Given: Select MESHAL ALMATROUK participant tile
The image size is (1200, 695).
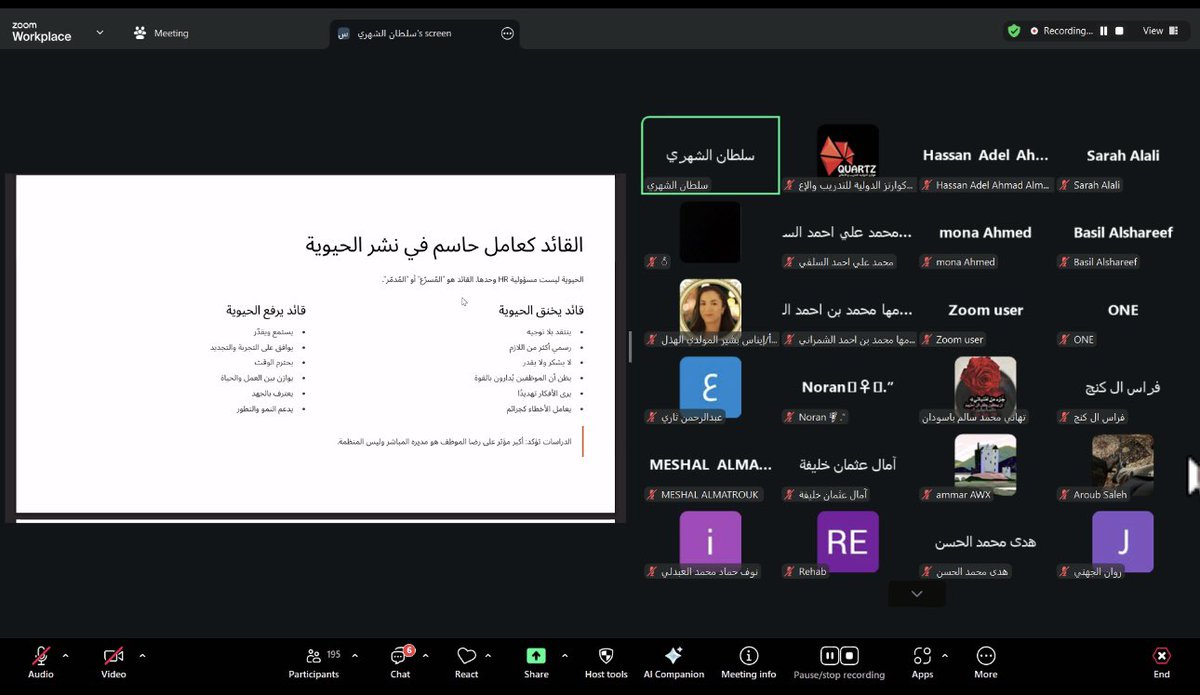Looking at the screenshot, I should point(710,465).
